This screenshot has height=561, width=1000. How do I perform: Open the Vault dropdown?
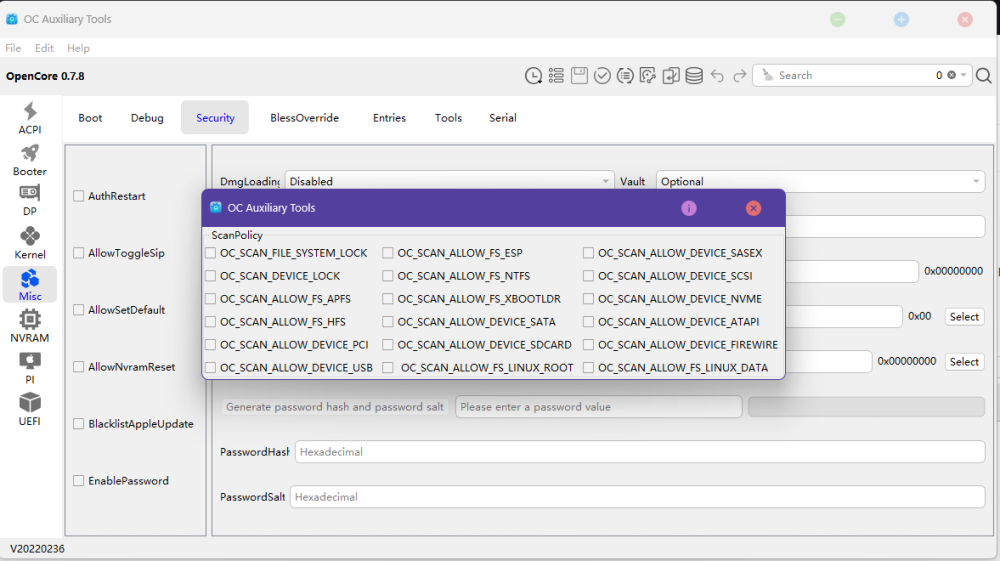click(x=820, y=181)
